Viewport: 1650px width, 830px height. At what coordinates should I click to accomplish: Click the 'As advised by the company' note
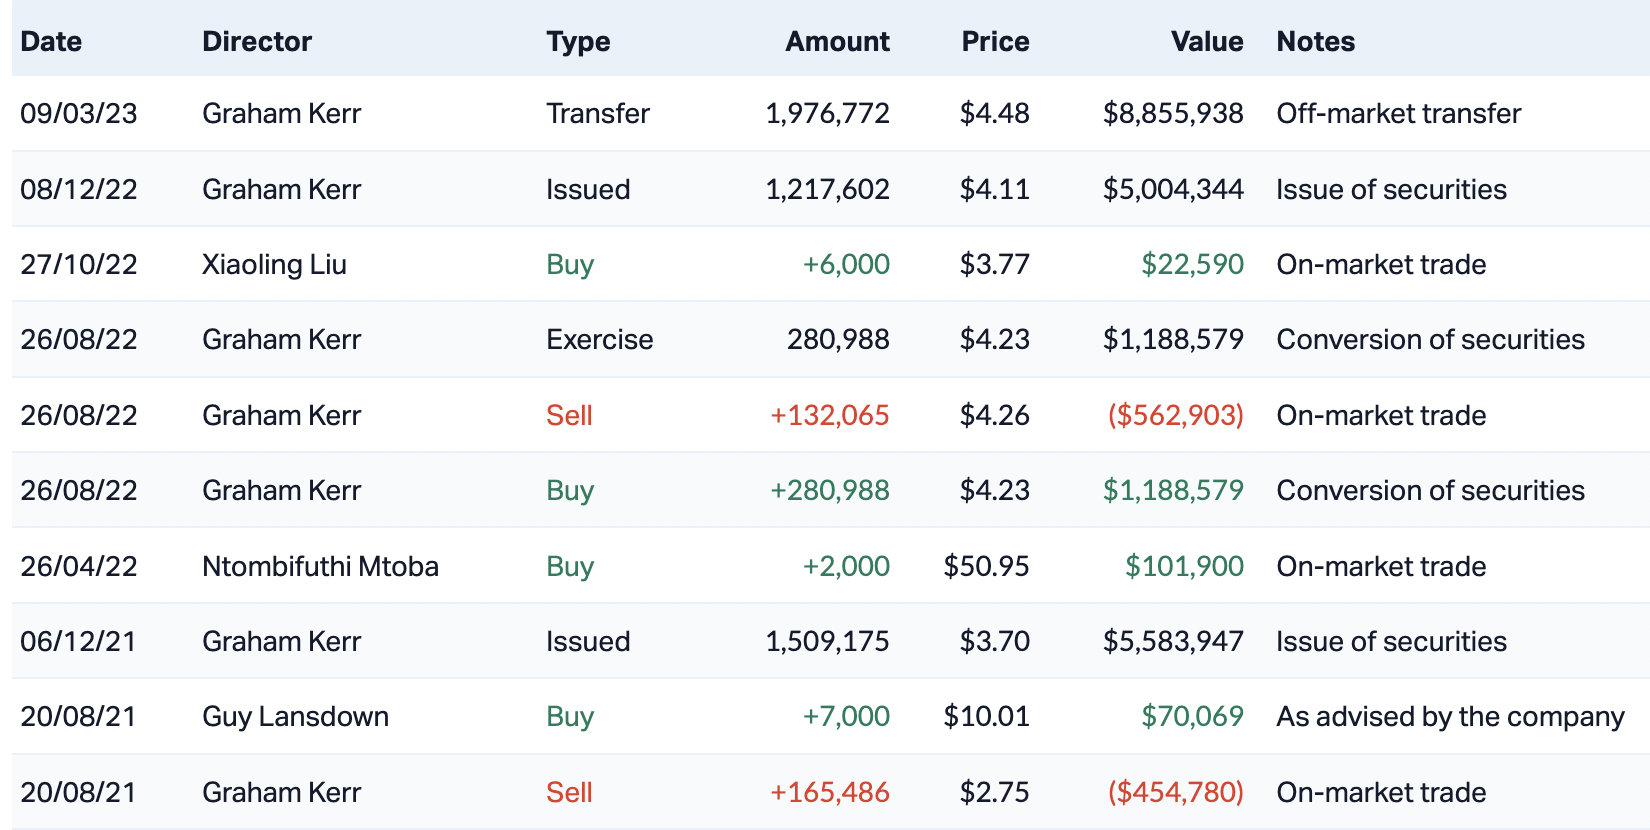[x=1450, y=716]
